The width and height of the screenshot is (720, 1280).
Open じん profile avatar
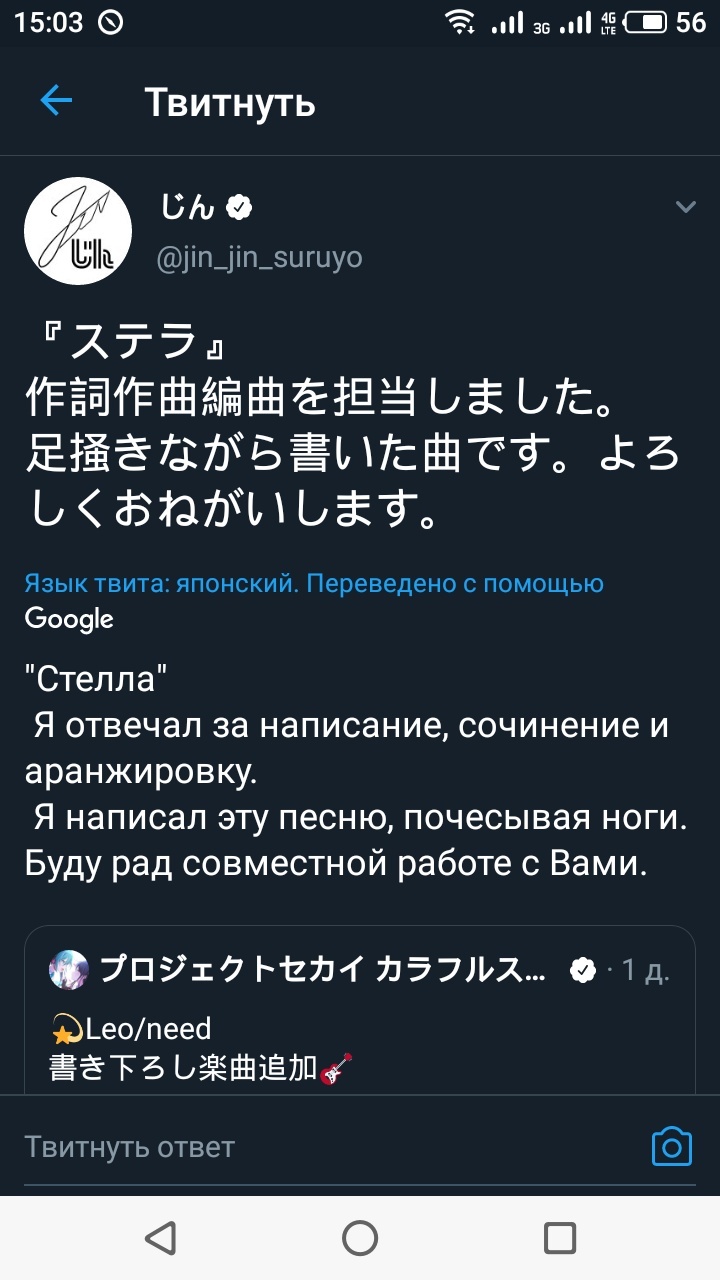click(x=77, y=231)
